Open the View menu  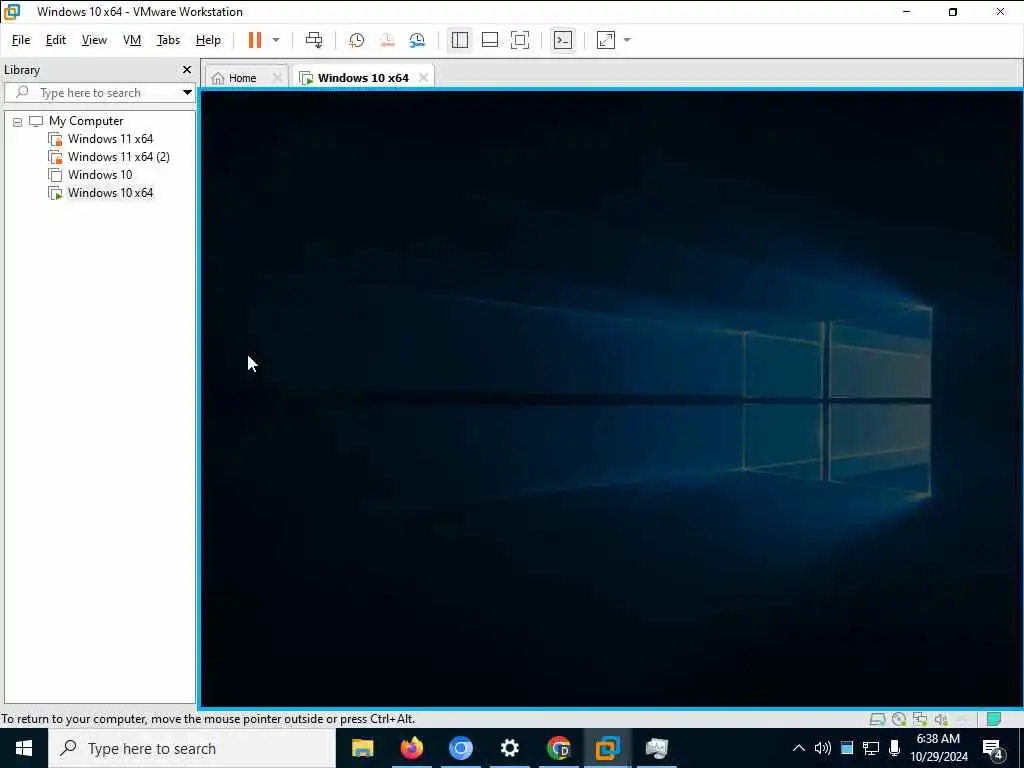point(94,40)
